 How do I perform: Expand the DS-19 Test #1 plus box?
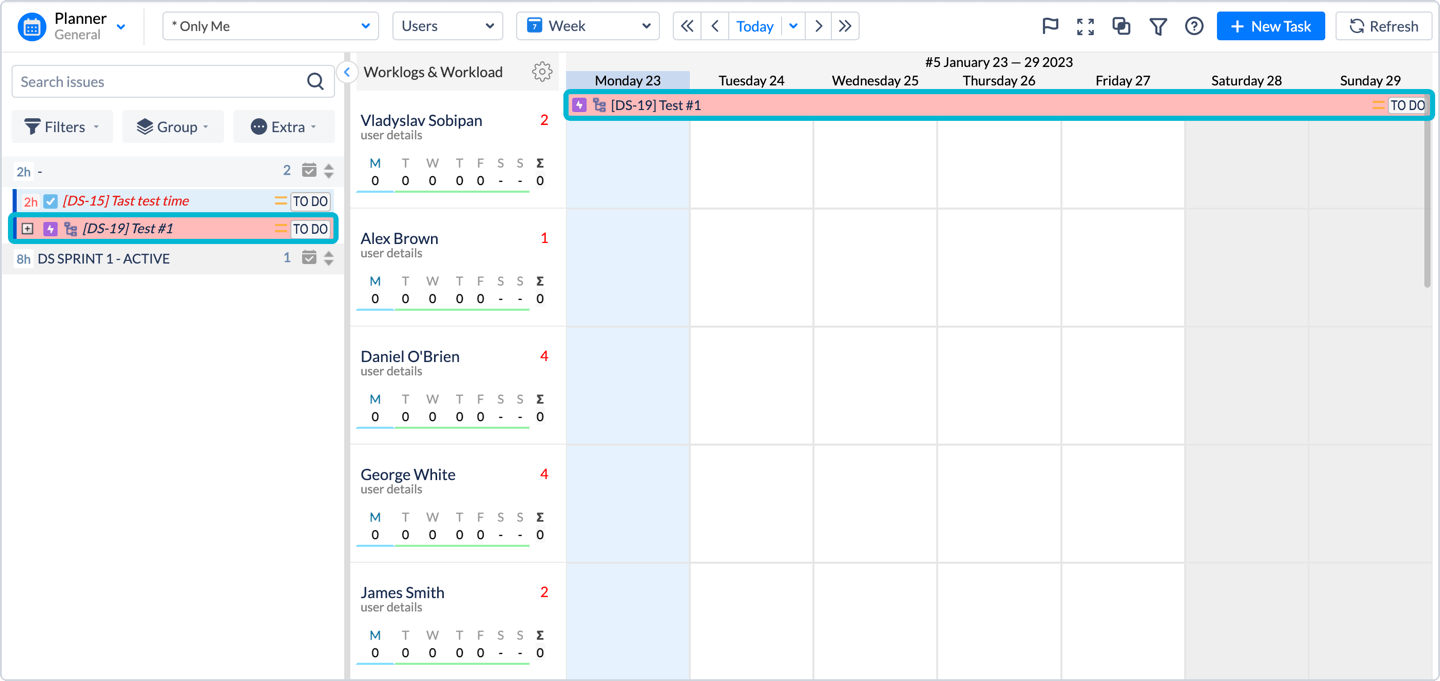tap(28, 229)
